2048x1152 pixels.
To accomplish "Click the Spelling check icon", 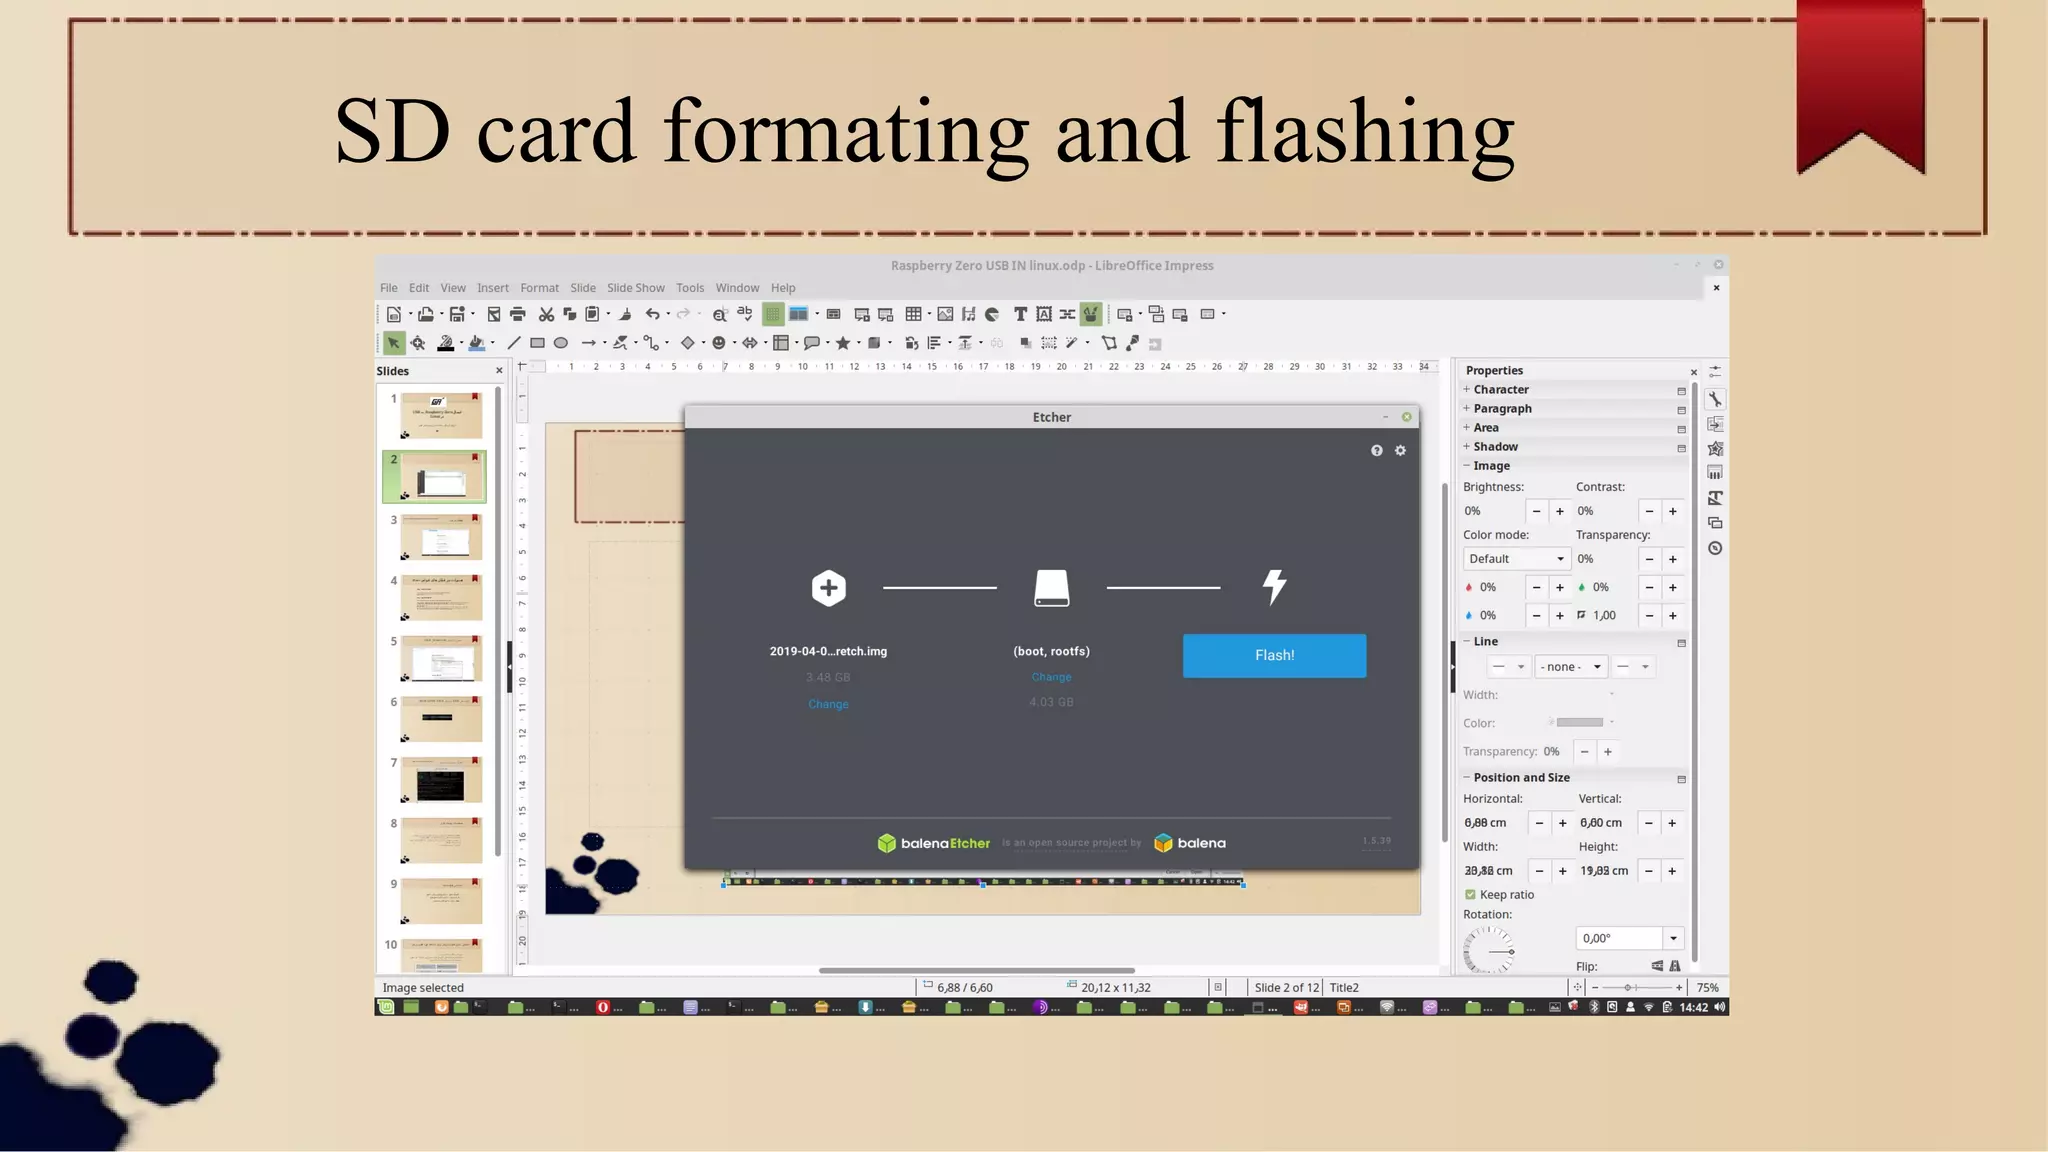I will pos(744,313).
